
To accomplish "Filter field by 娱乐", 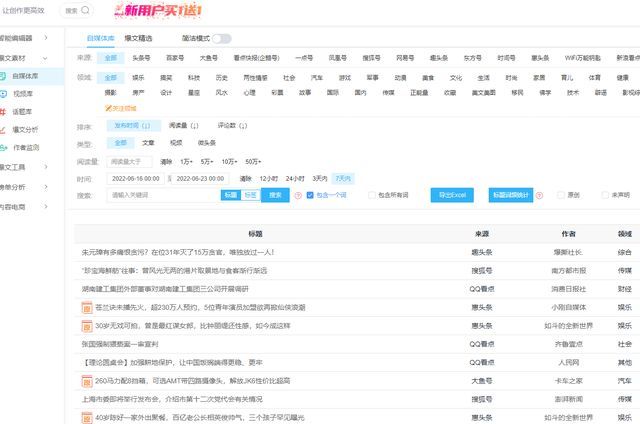I will tap(138, 78).
